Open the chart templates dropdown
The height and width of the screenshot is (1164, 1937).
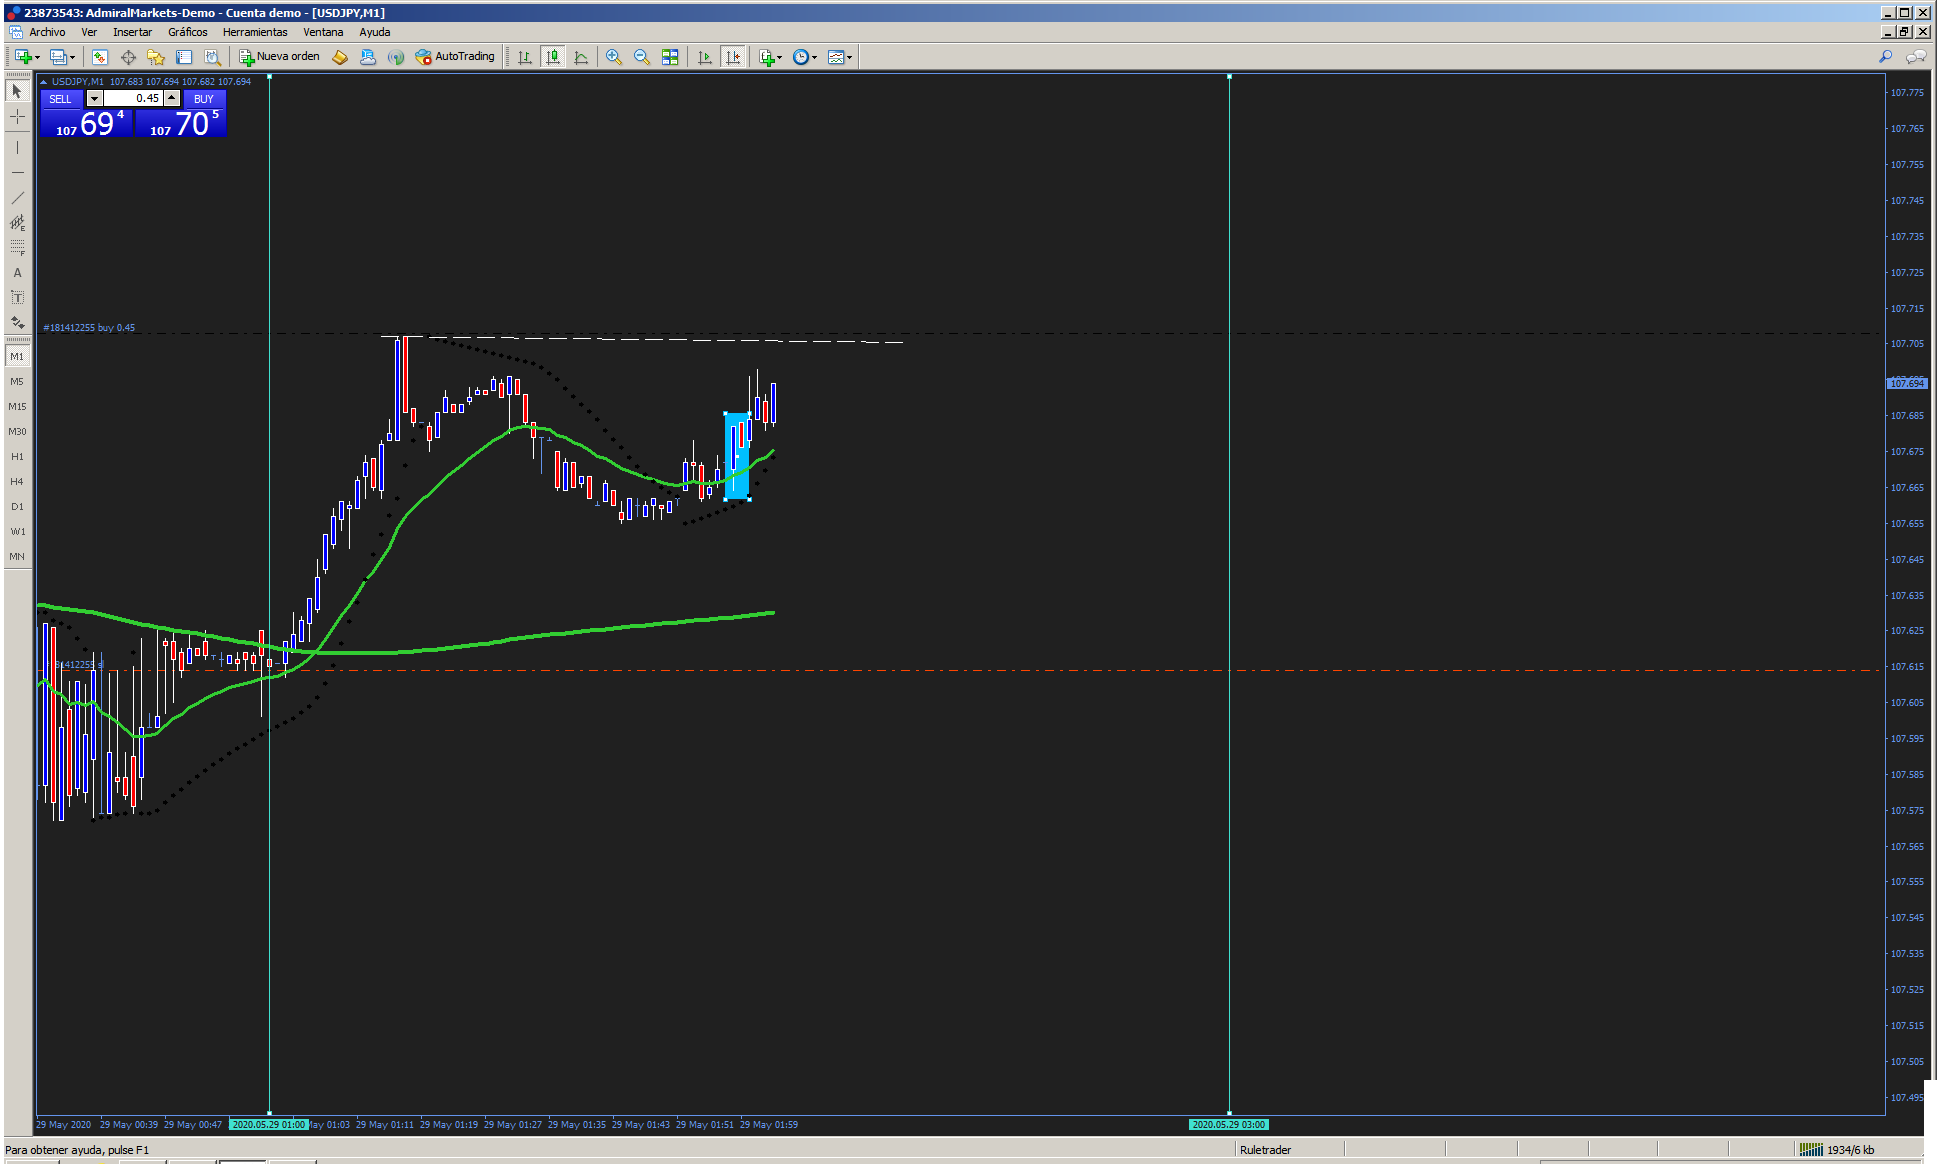(849, 57)
